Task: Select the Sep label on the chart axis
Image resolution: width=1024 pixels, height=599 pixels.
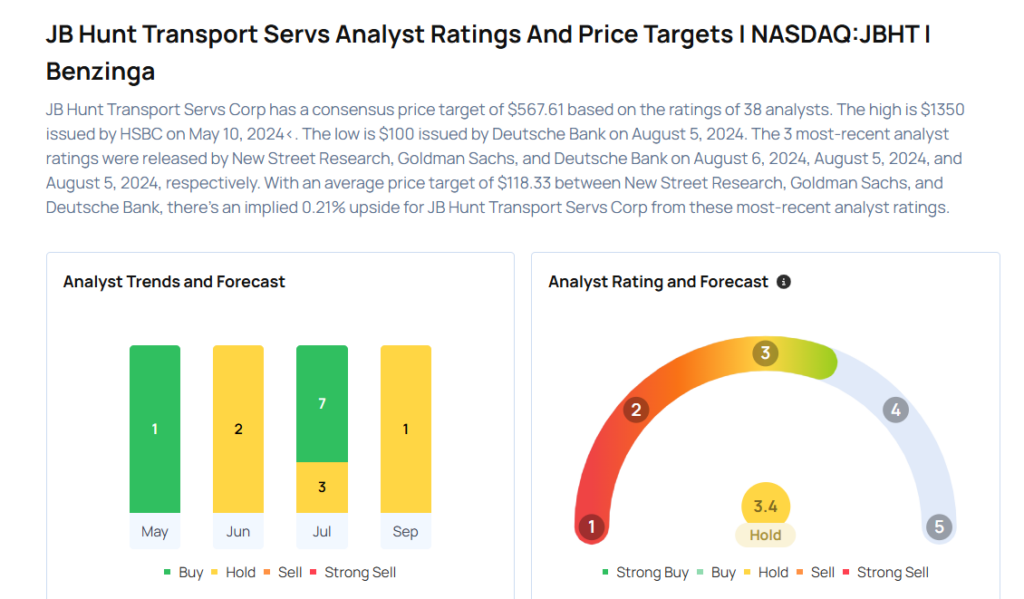Action: [x=405, y=531]
